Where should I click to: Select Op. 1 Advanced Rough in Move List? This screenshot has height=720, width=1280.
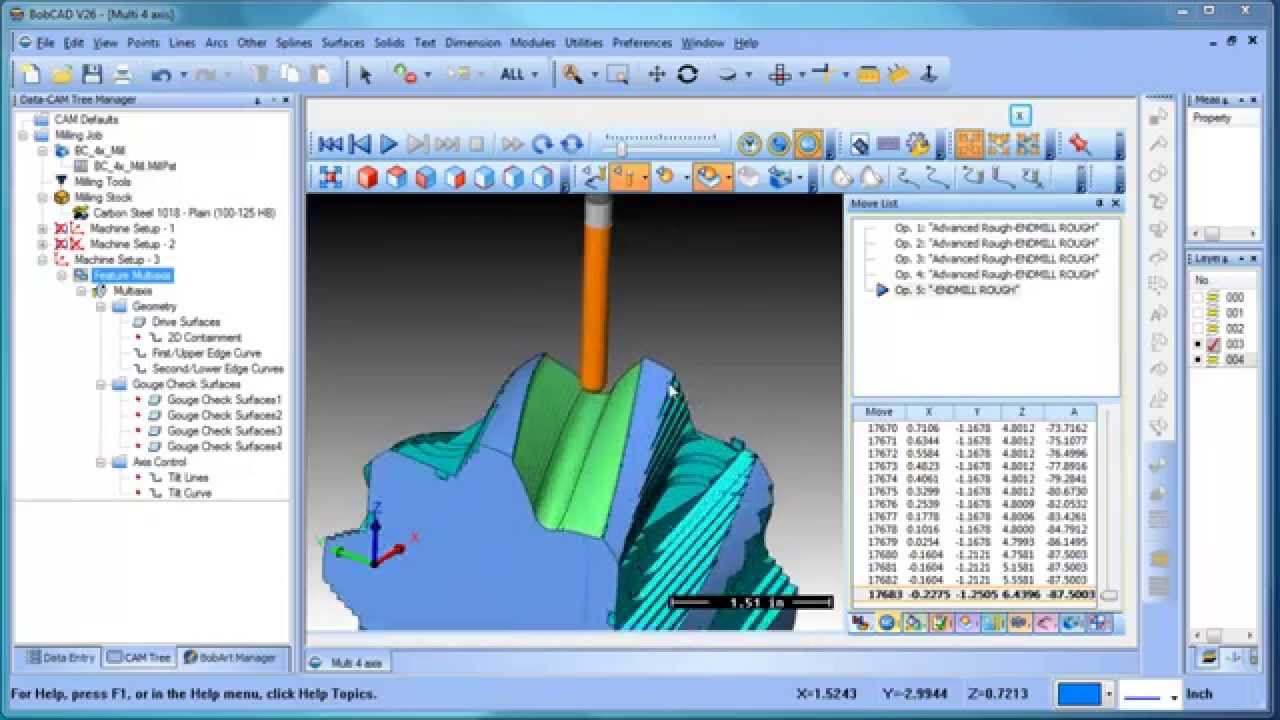pyautogui.click(x=996, y=228)
